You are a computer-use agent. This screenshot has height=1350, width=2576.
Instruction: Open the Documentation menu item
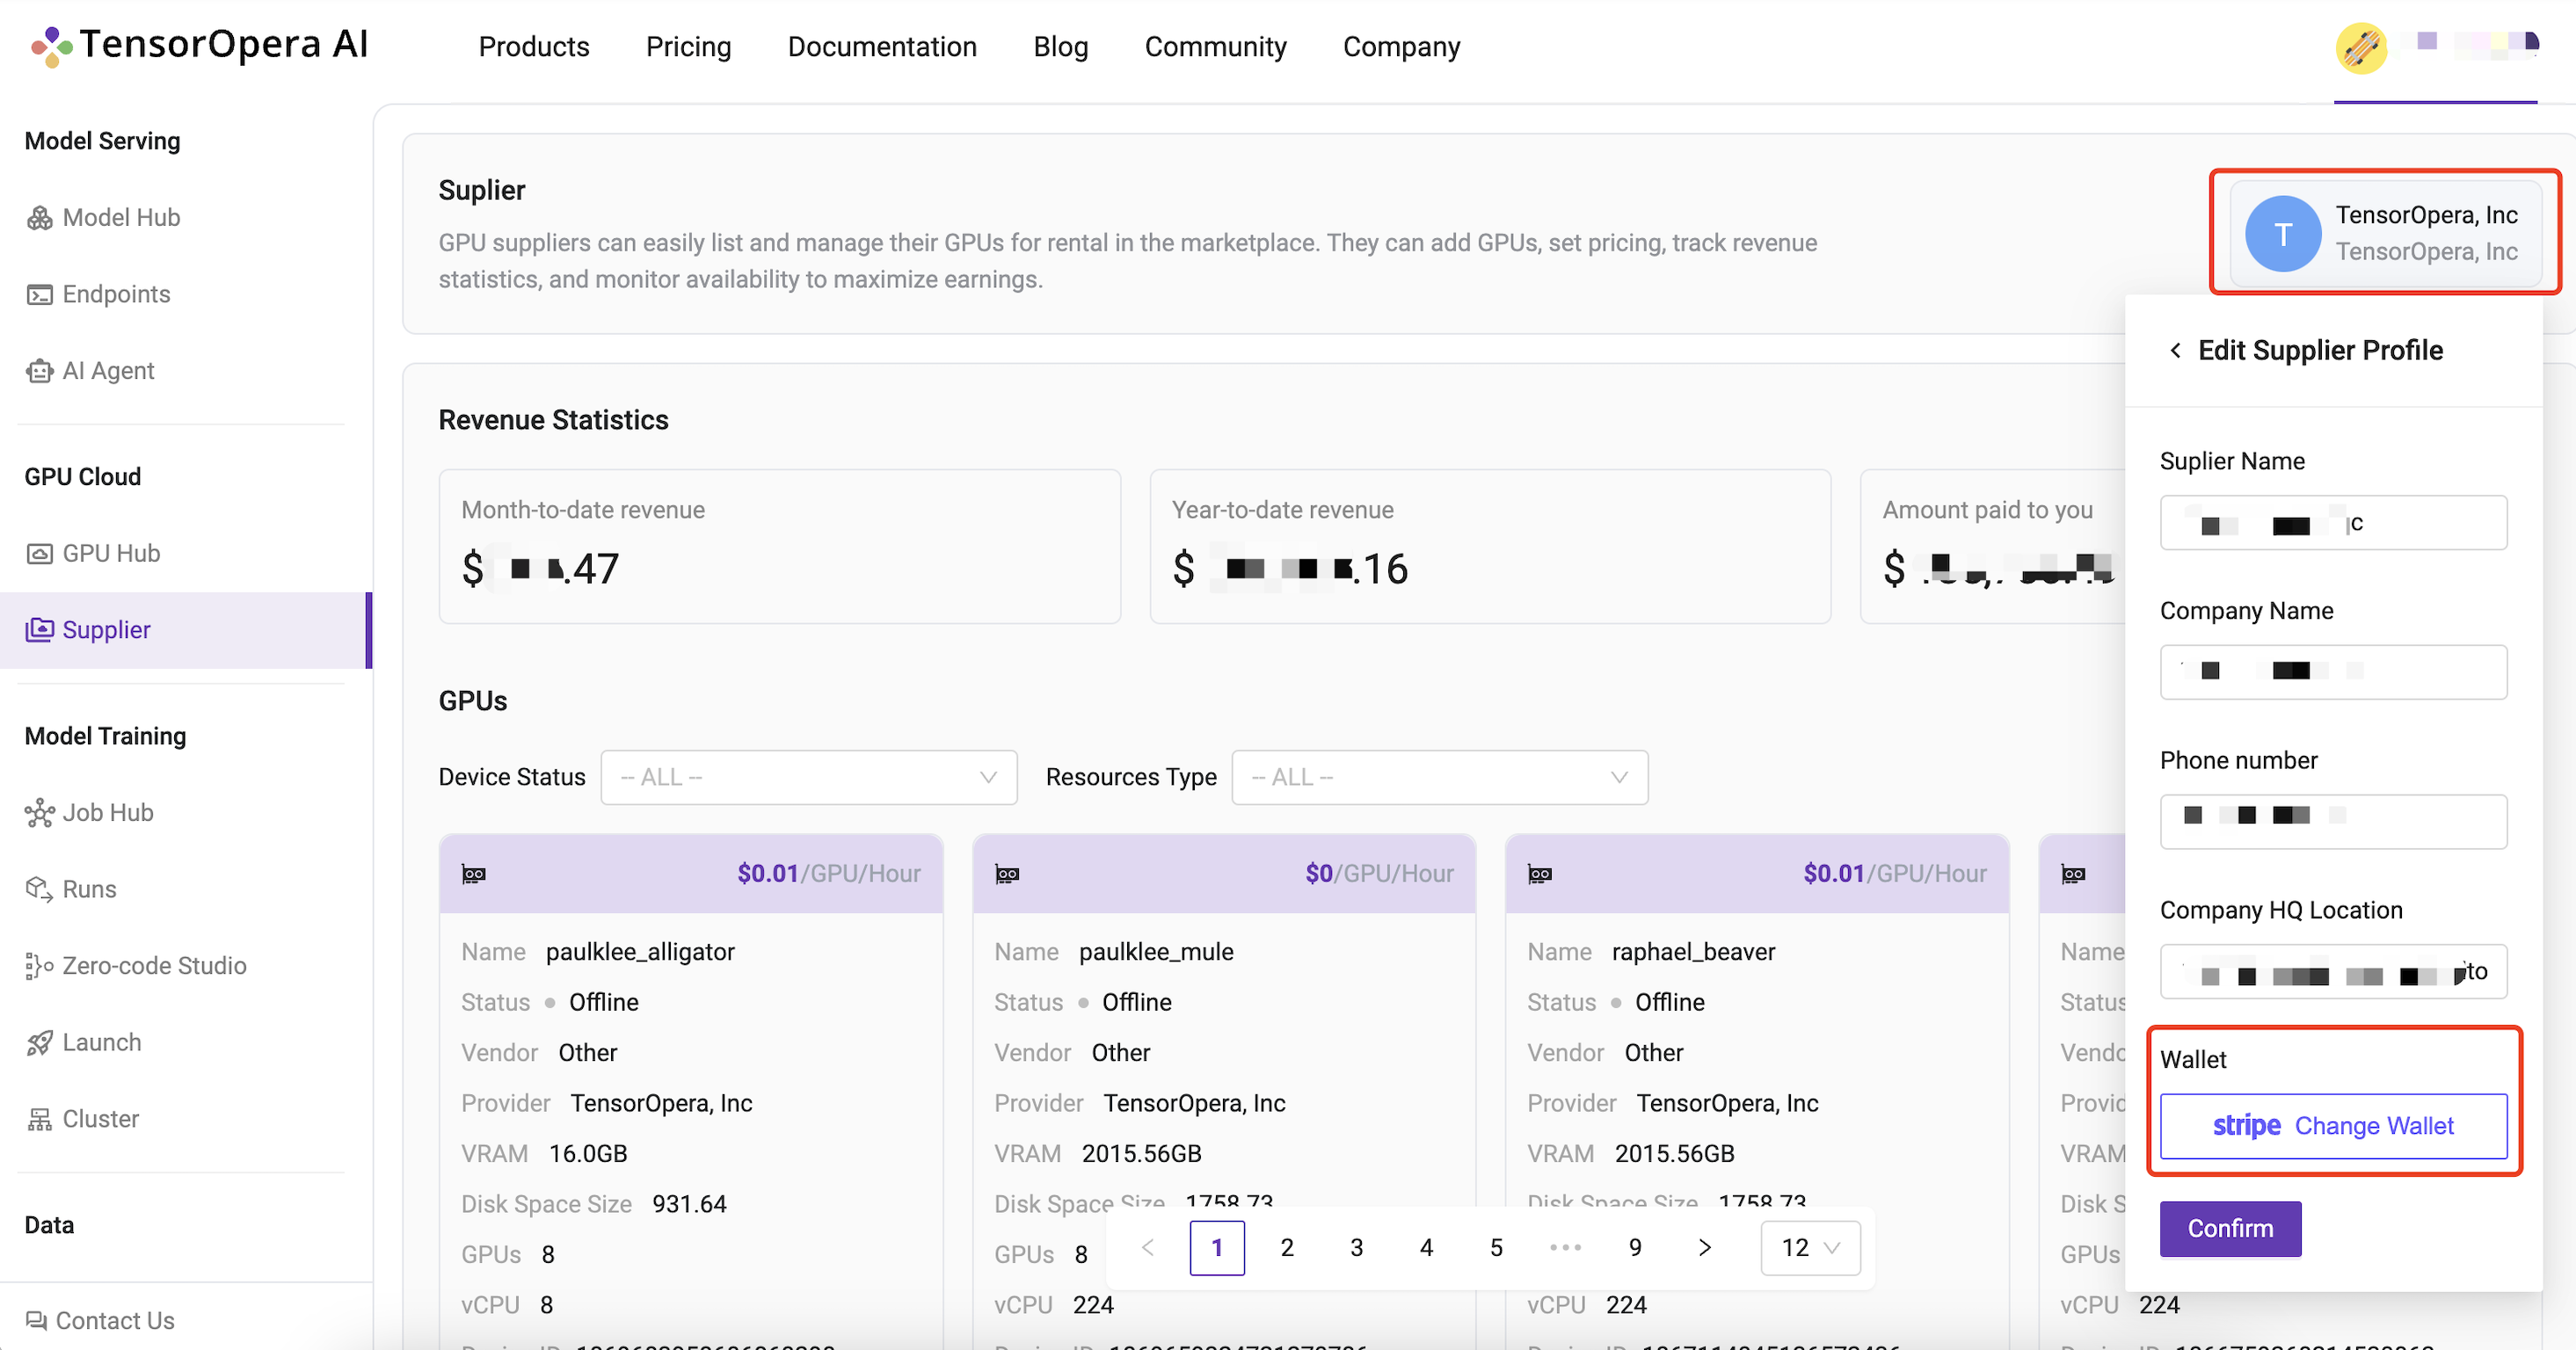click(881, 46)
